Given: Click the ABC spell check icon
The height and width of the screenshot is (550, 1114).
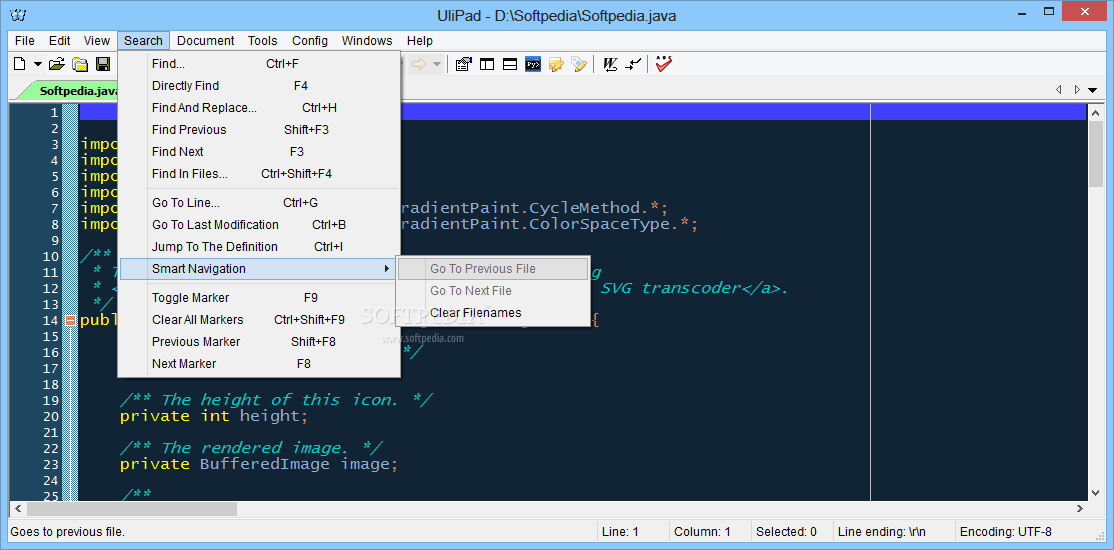Looking at the screenshot, I should 664,64.
